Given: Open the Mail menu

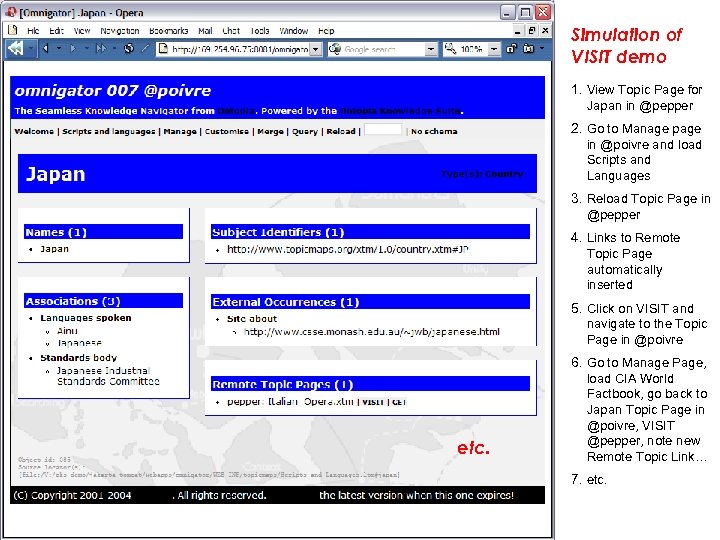Looking at the screenshot, I should tap(205, 31).
